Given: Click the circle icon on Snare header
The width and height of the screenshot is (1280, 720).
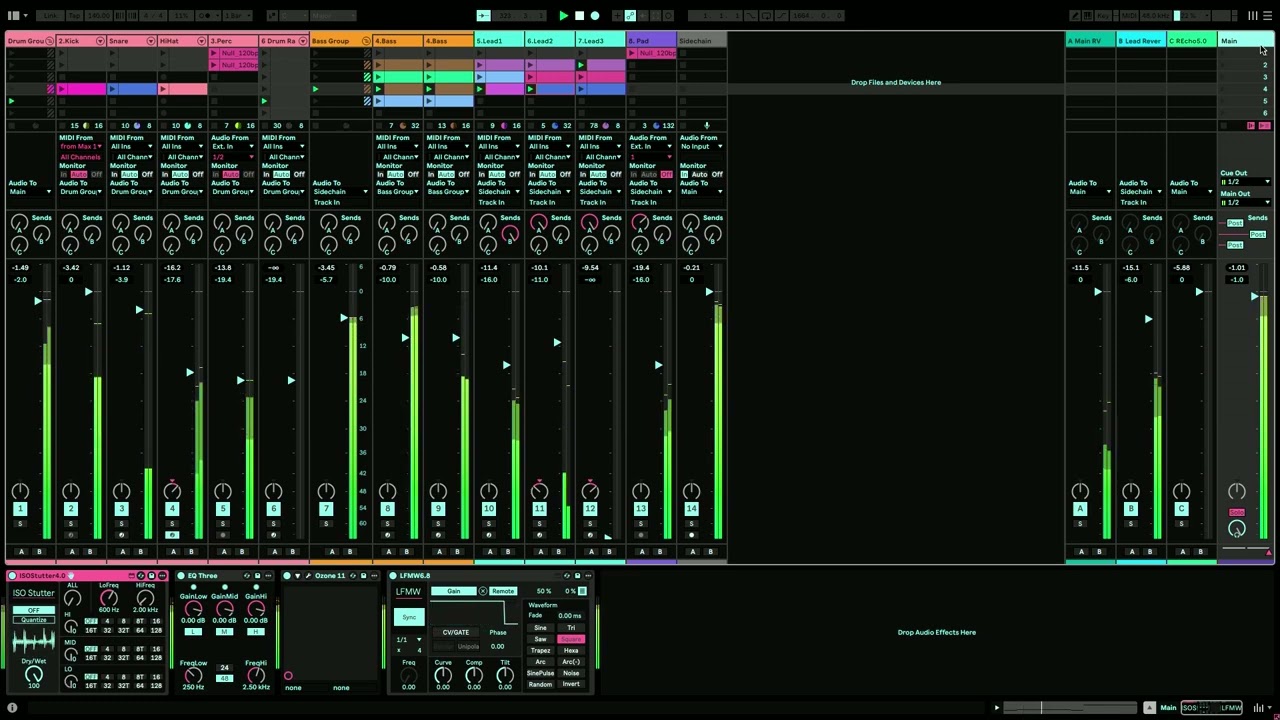Looking at the screenshot, I should click(x=150, y=41).
